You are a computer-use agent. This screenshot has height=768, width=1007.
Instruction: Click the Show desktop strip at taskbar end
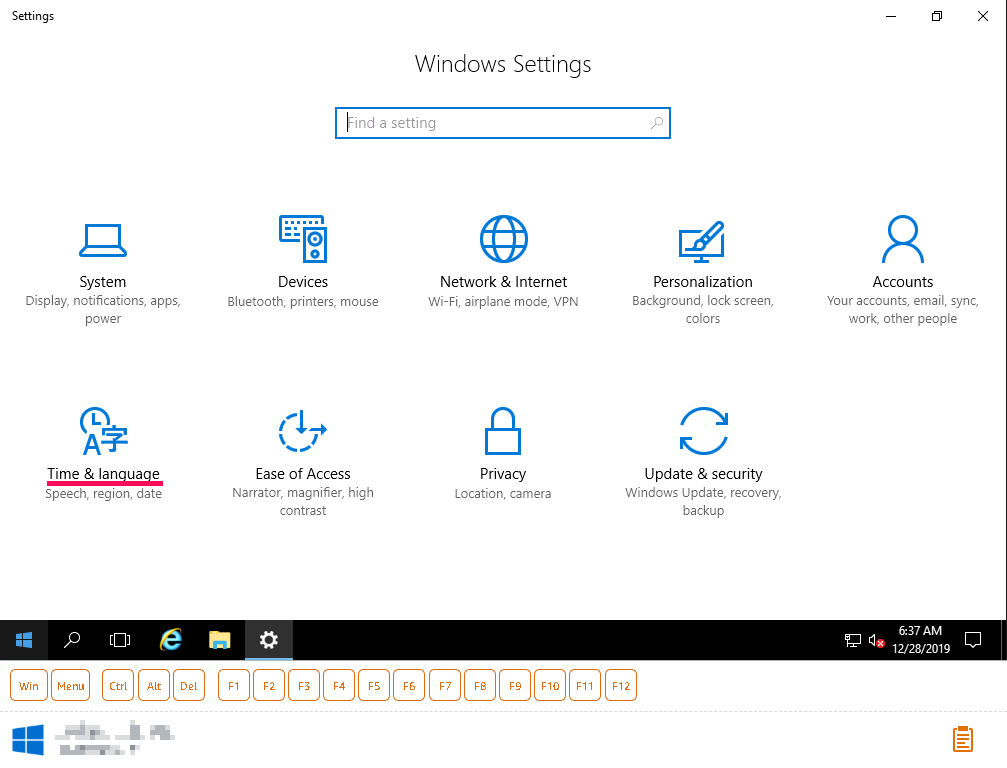click(1004, 640)
